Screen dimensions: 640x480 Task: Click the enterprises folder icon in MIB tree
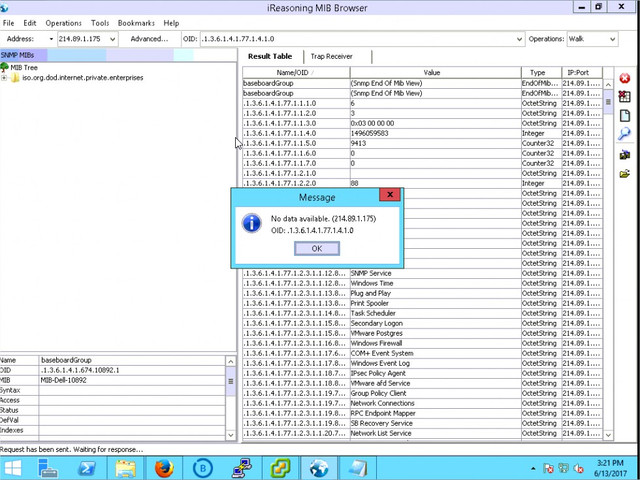(15, 78)
